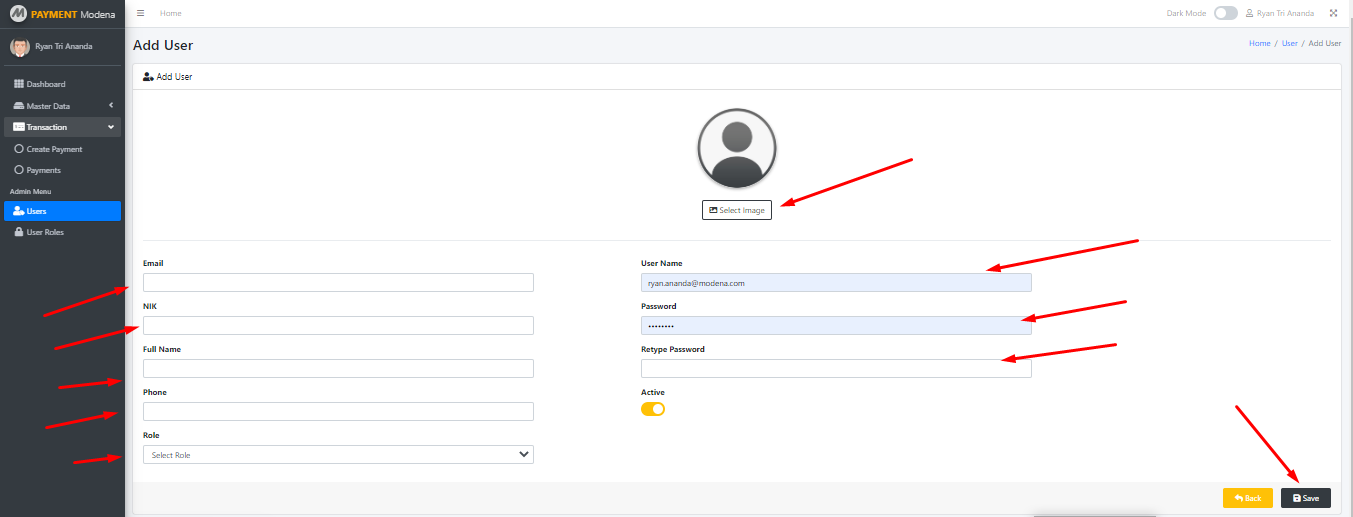Viewport: 1353px width, 517px height.
Task: Collapse the Transaction menu
Action: tap(62, 127)
